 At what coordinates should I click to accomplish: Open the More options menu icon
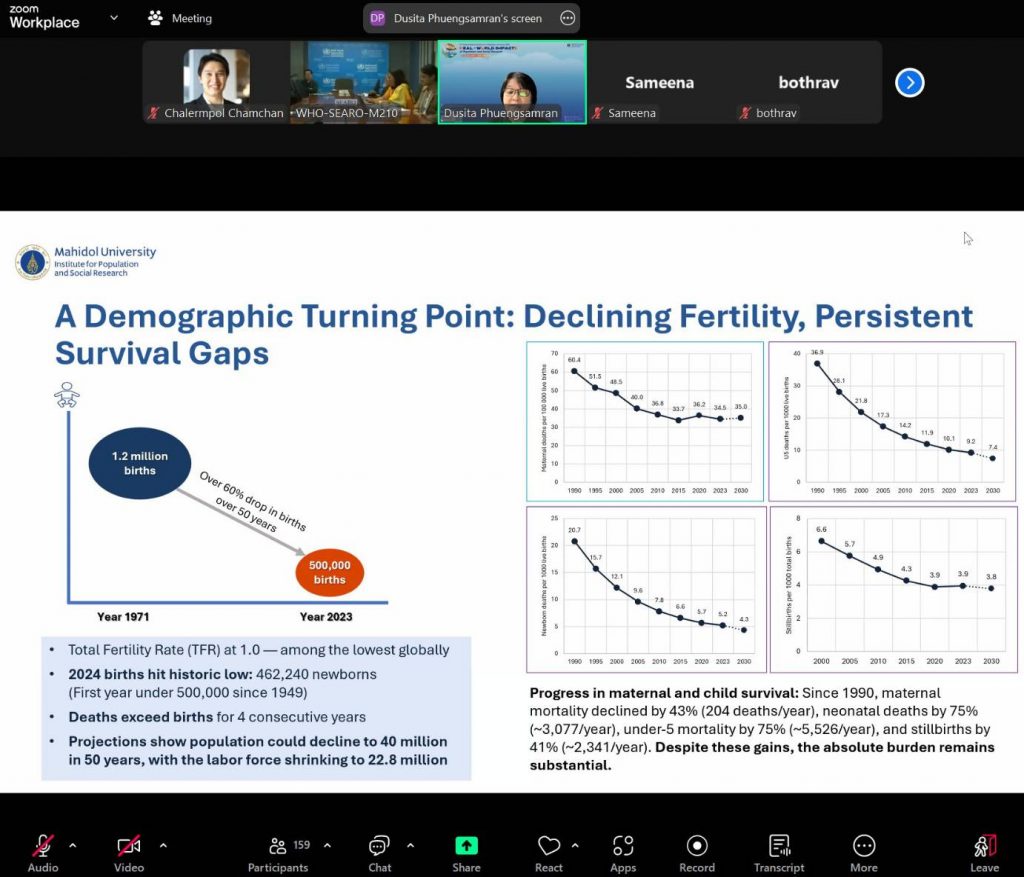pyautogui.click(x=864, y=846)
